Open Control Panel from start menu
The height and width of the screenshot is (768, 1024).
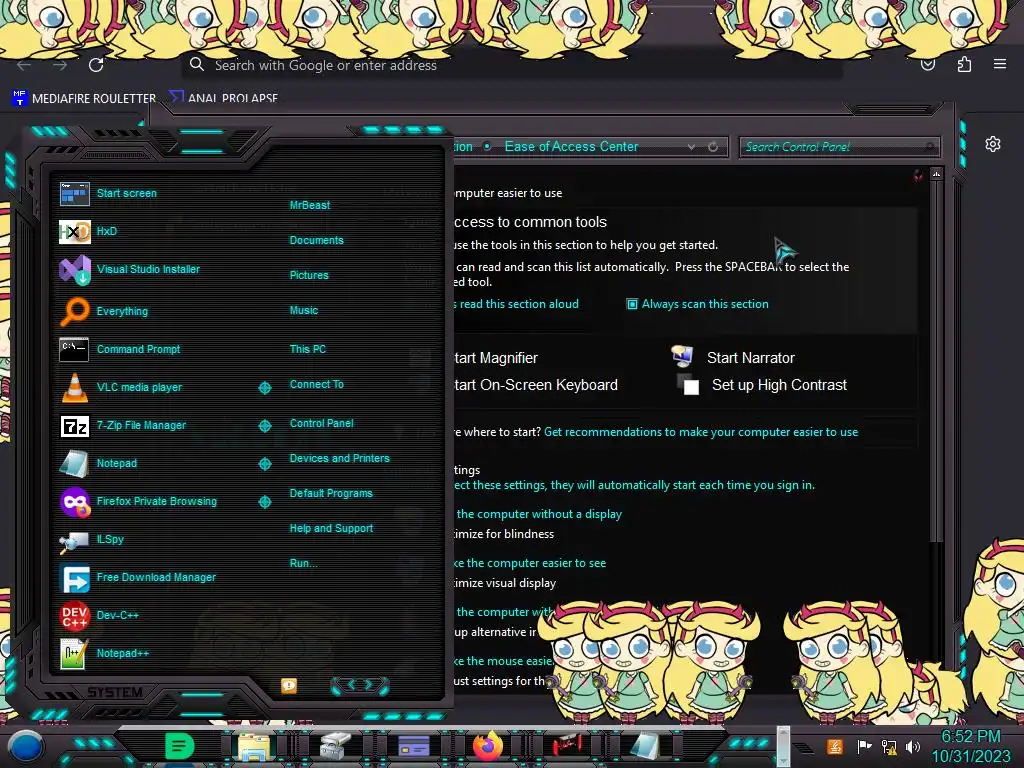point(321,423)
